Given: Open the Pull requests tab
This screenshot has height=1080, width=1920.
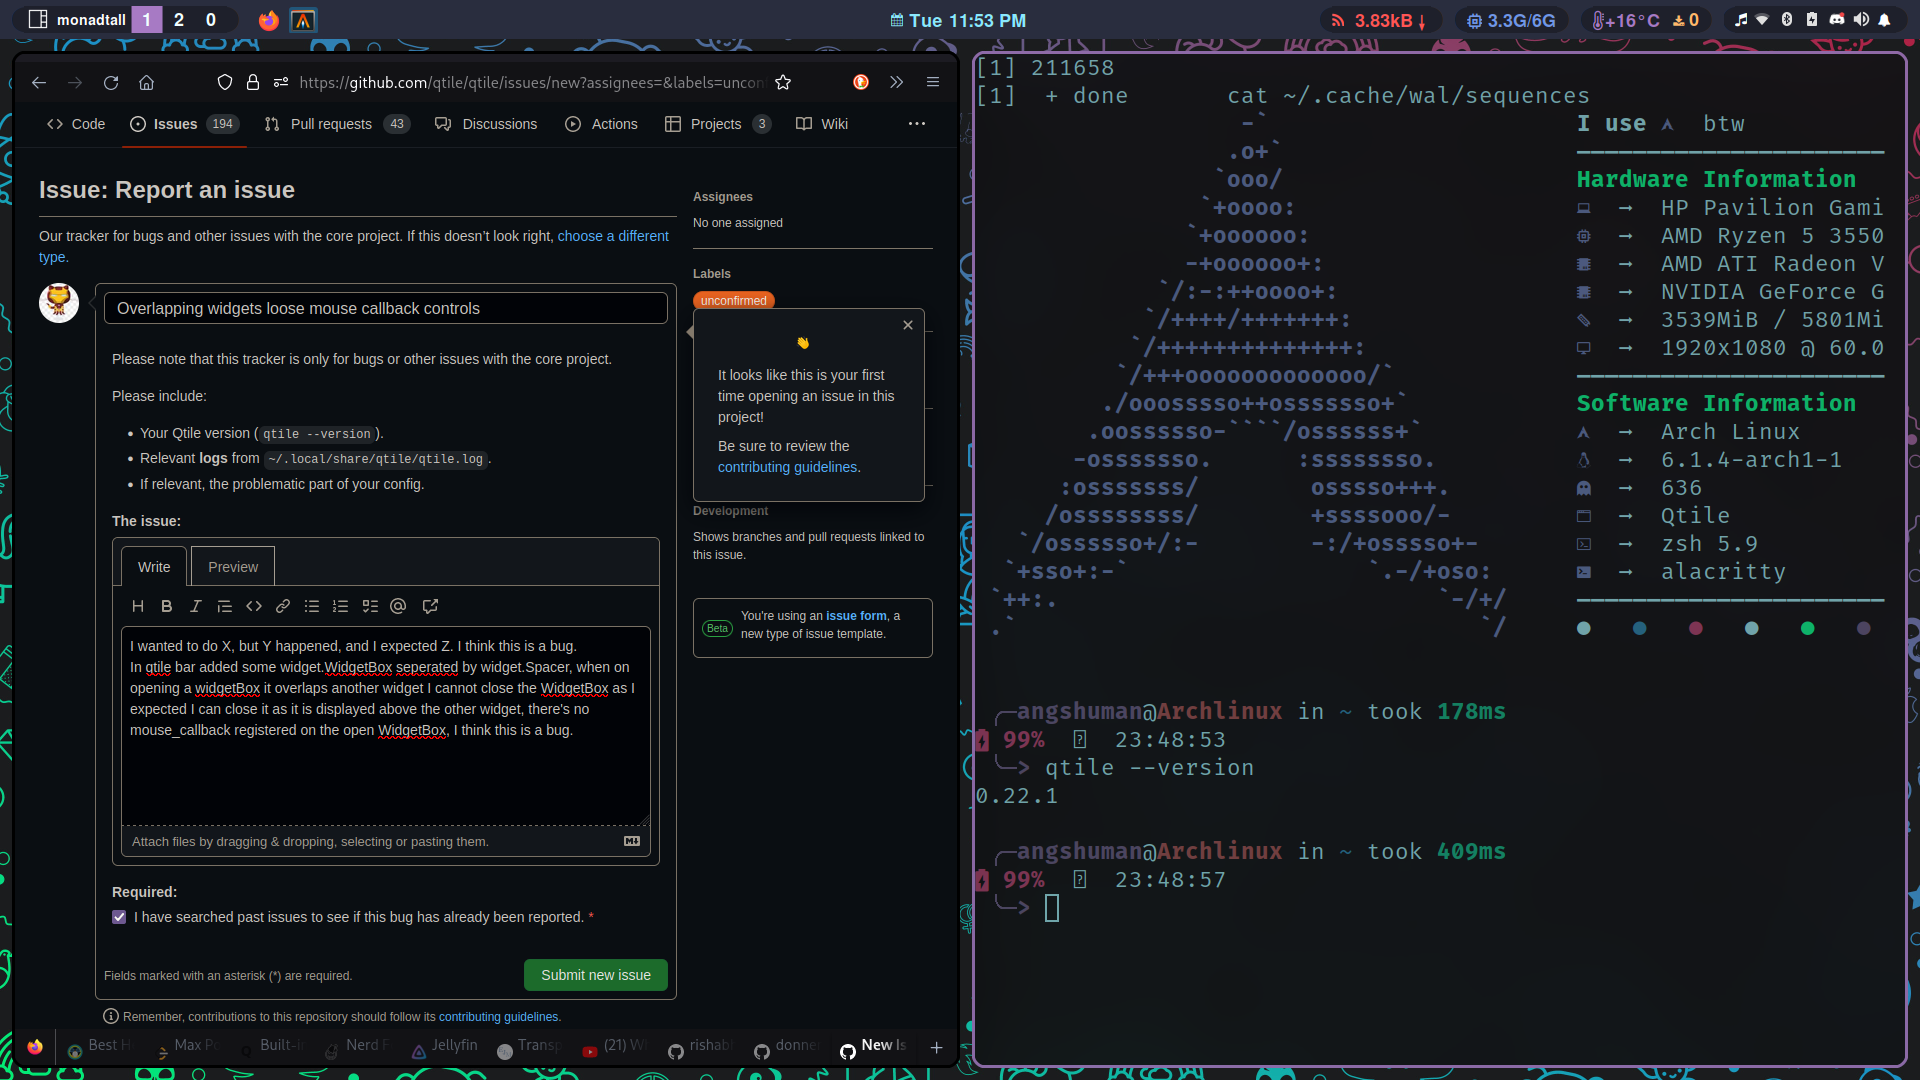Looking at the screenshot, I should point(331,123).
